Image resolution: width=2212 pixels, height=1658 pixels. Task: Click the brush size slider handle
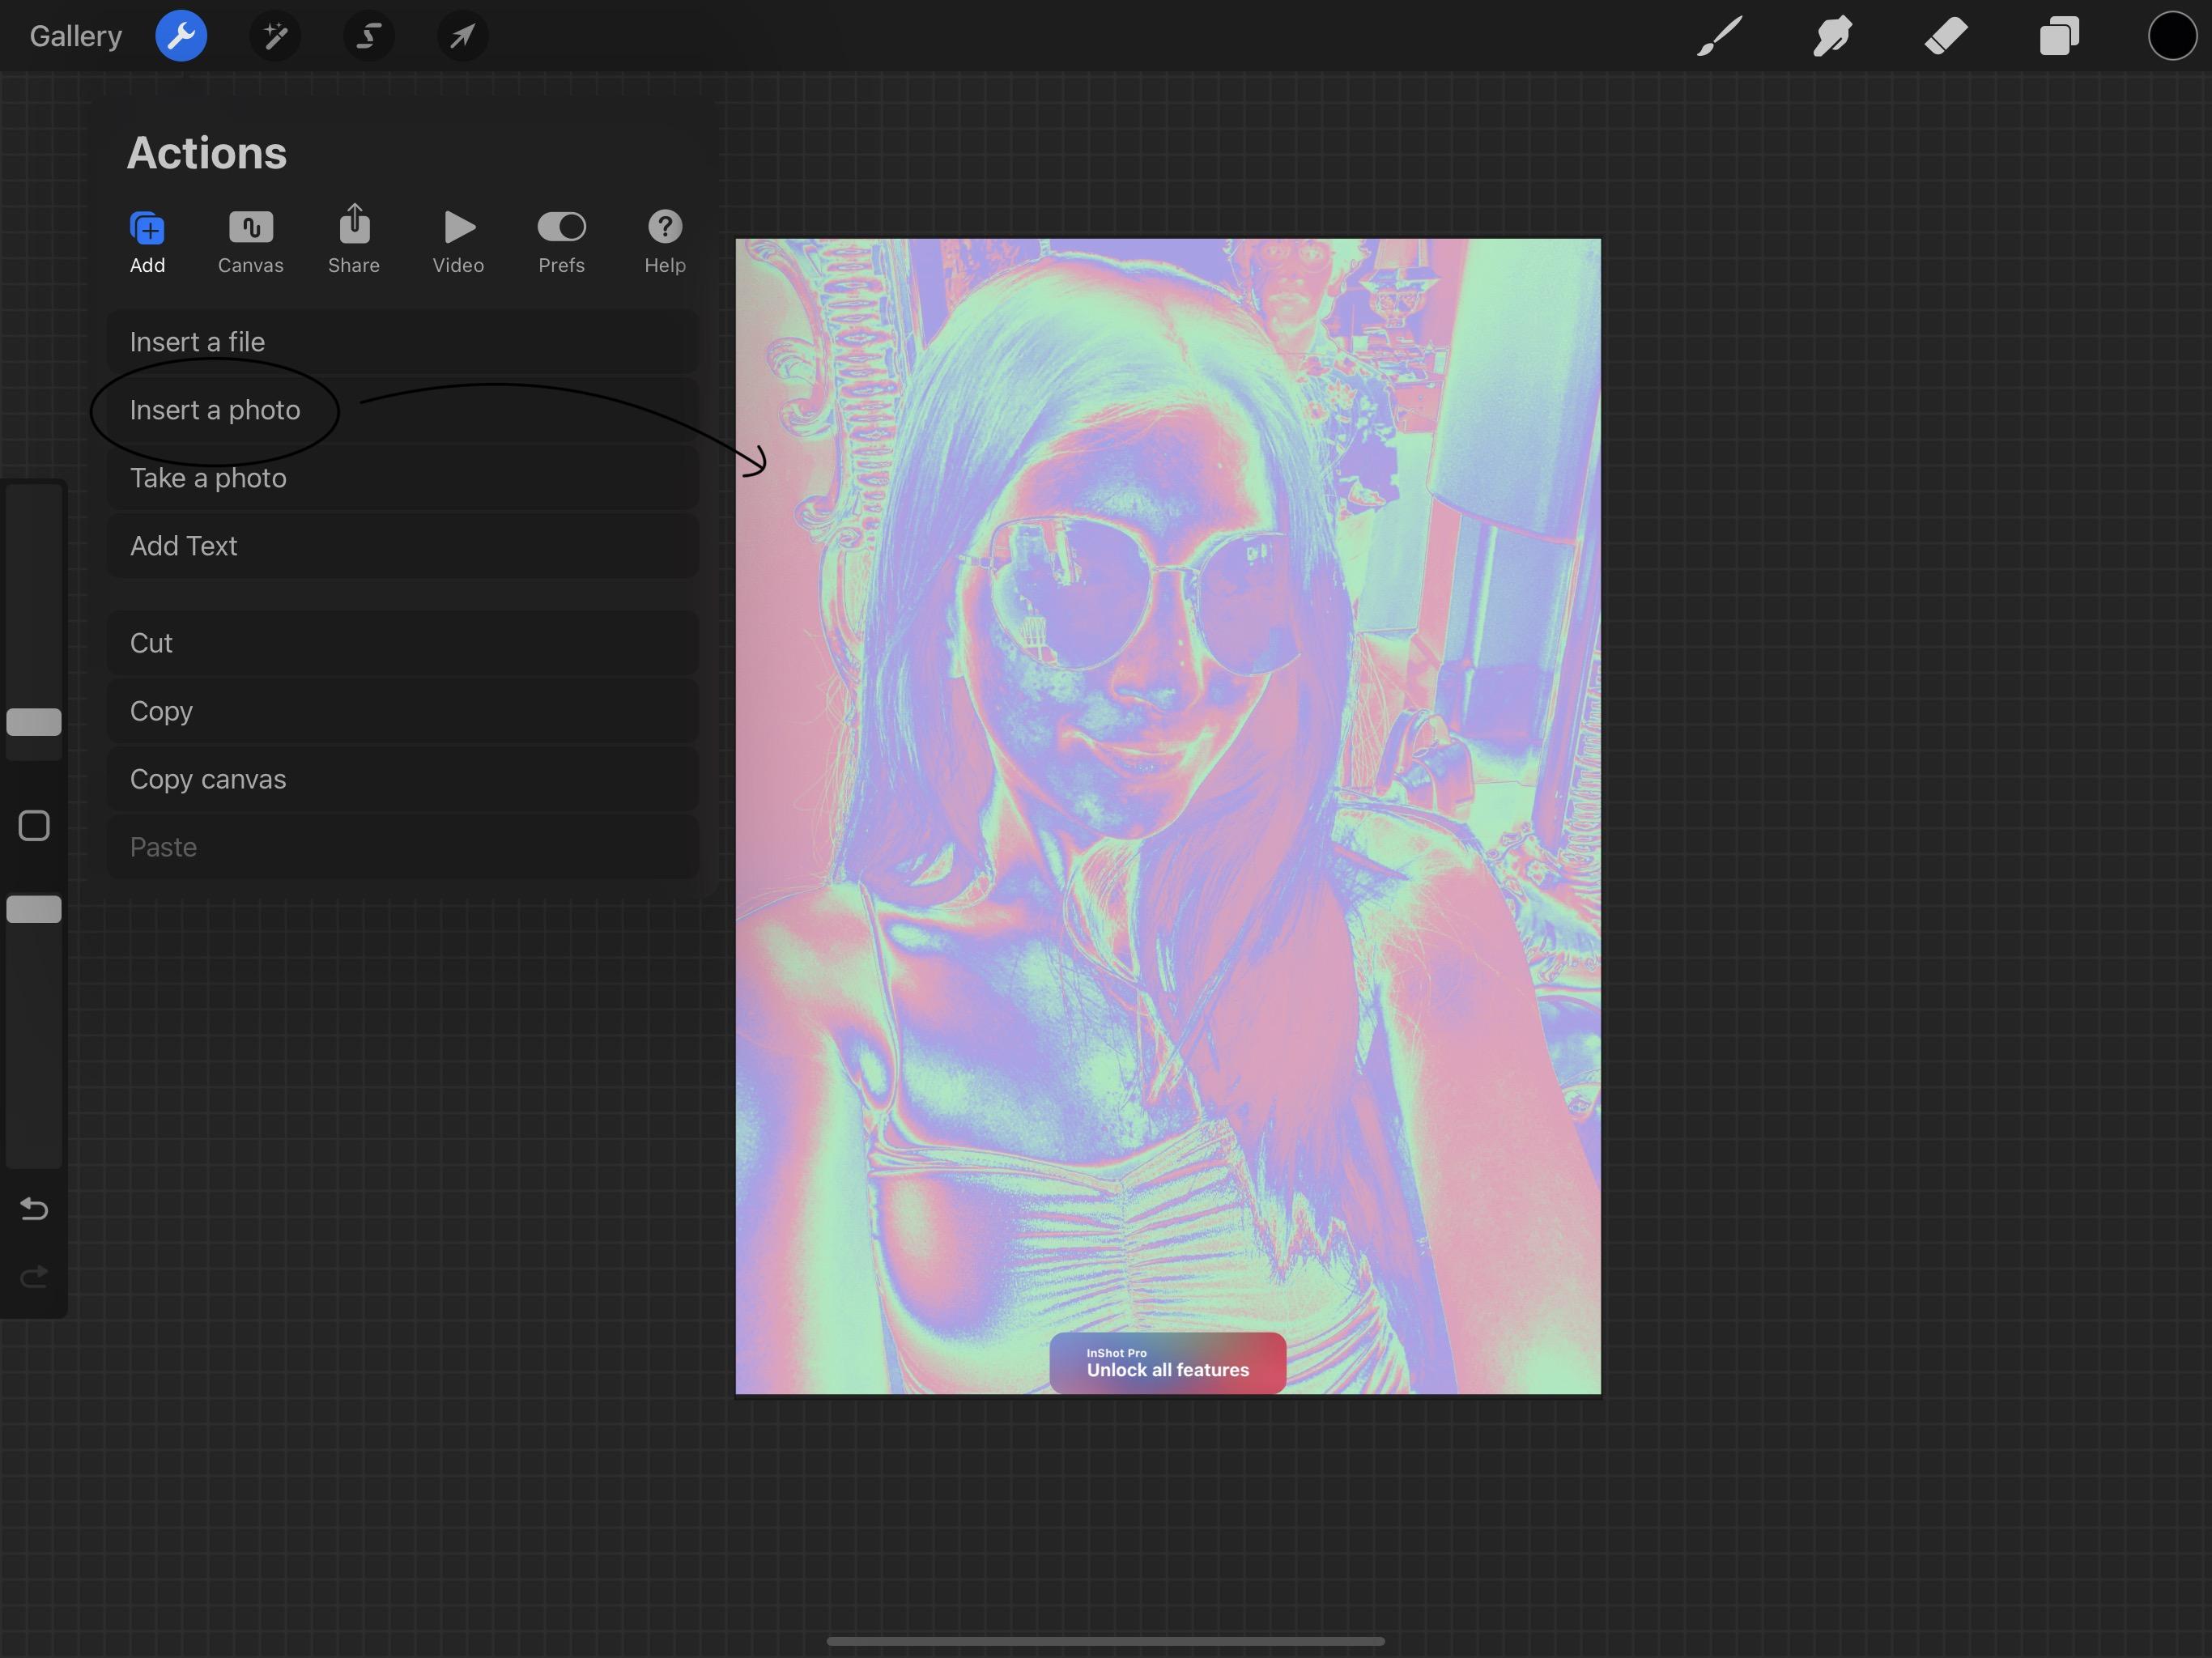click(34, 722)
